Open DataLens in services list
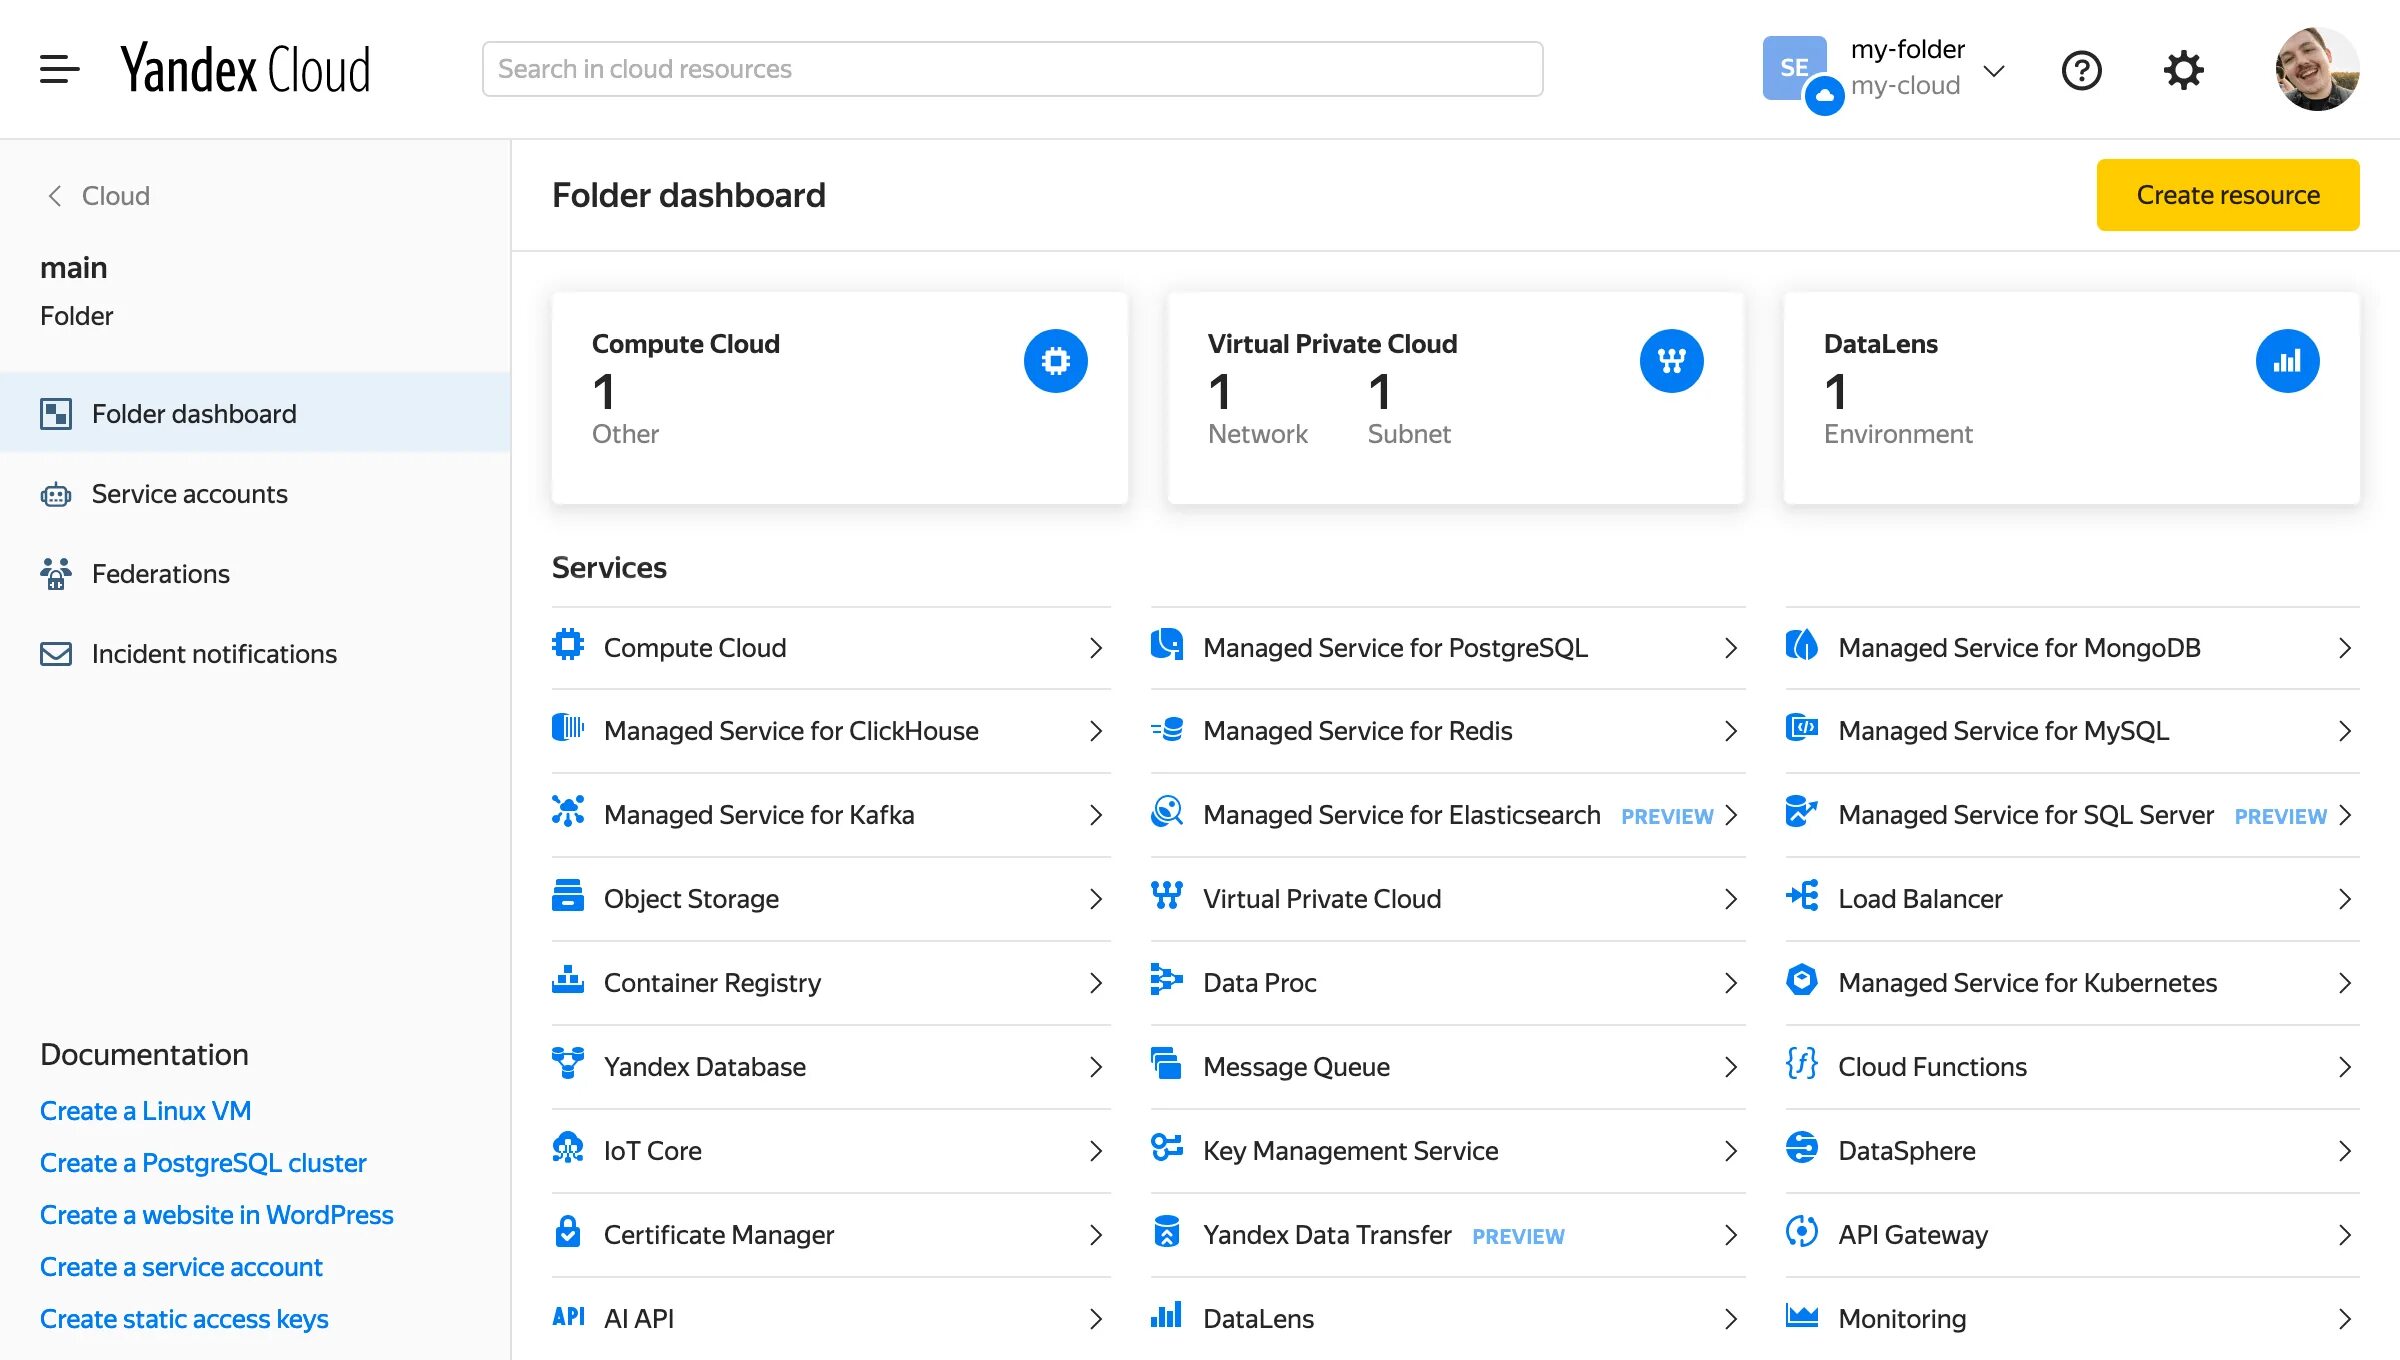This screenshot has height=1360, width=2400. (1448, 1318)
